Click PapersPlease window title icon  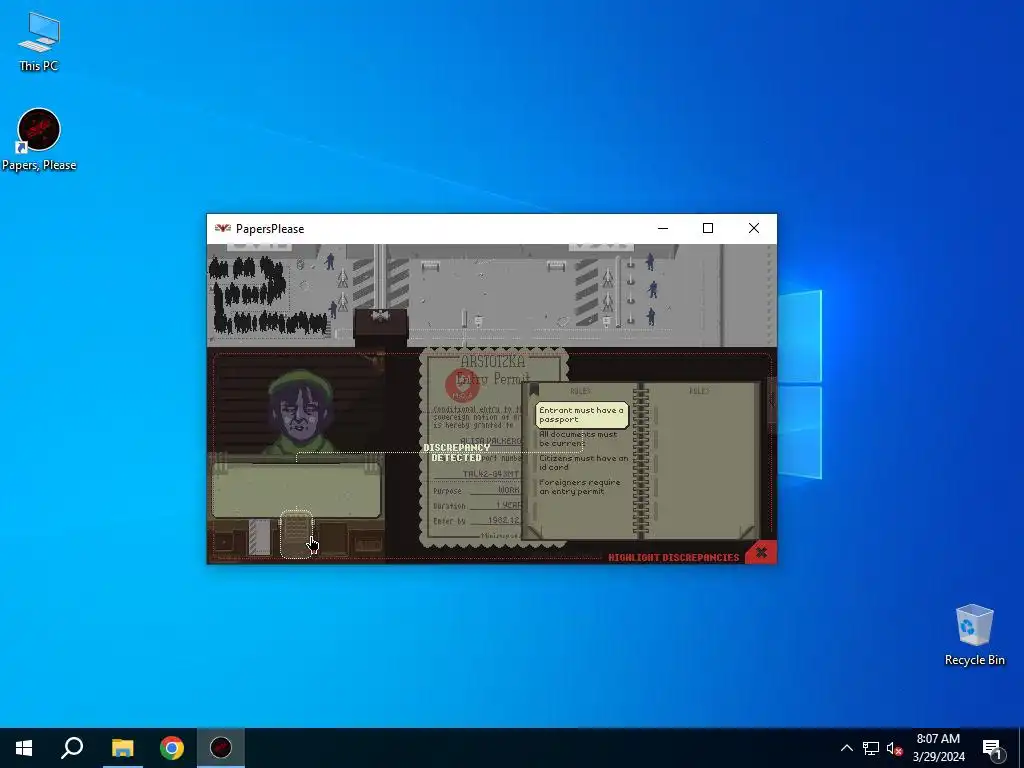pyautogui.click(x=223, y=229)
